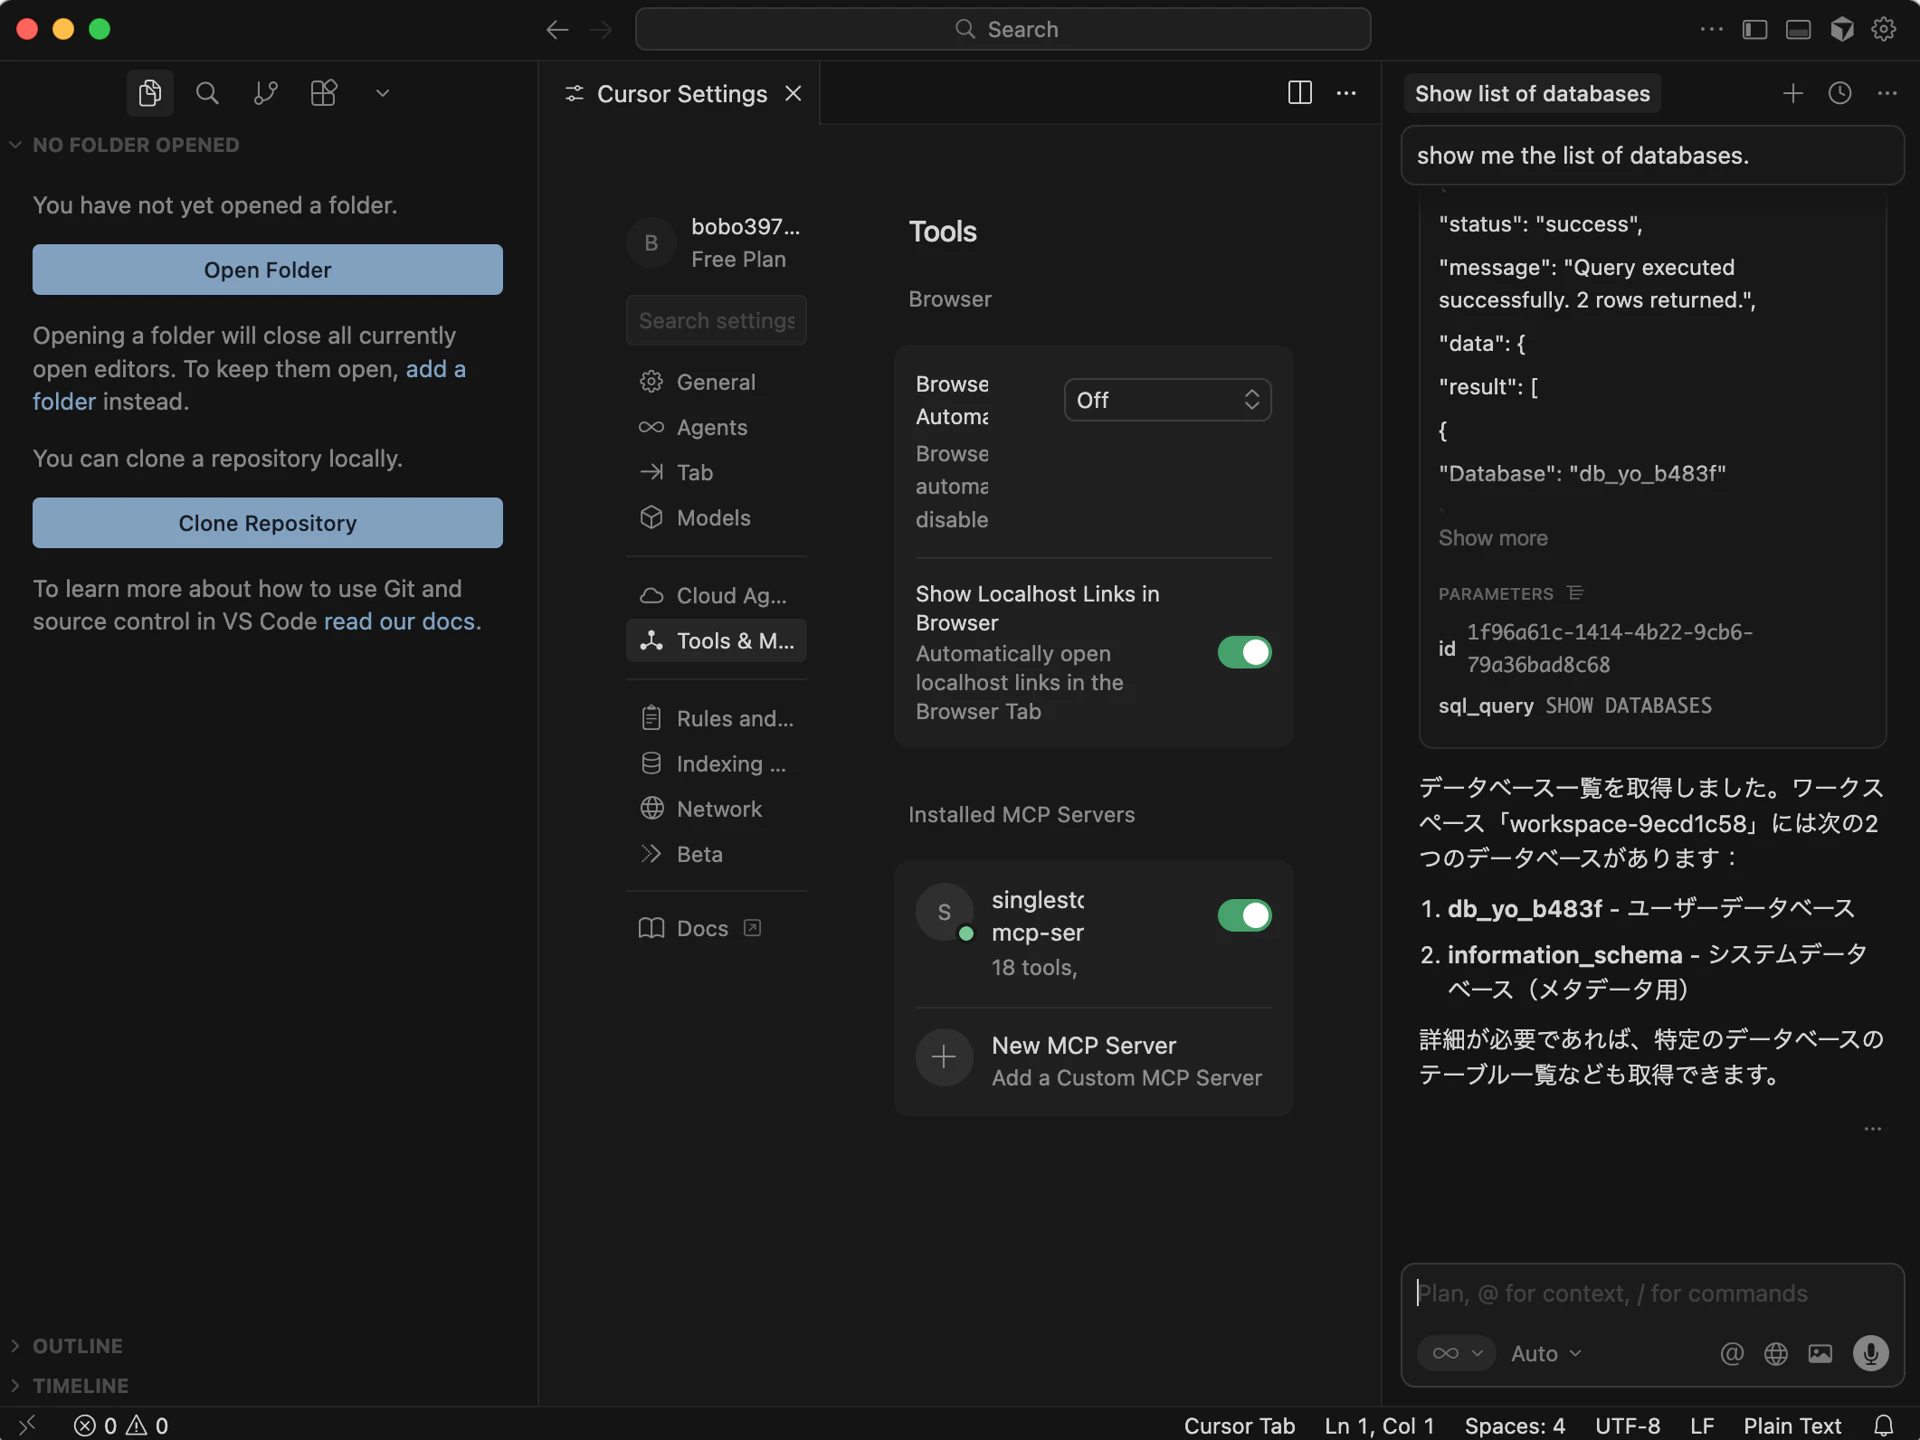Open Agents settings category
The height and width of the screenshot is (1440, 1920).
716,427
